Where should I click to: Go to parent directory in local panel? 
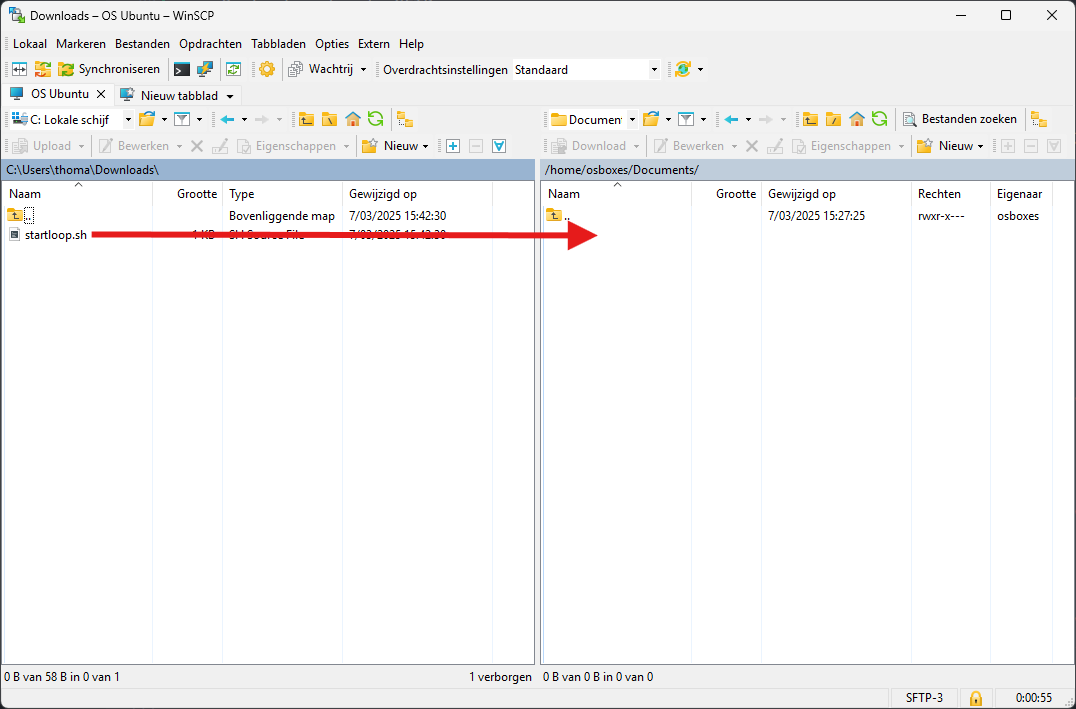pos(306,118)
